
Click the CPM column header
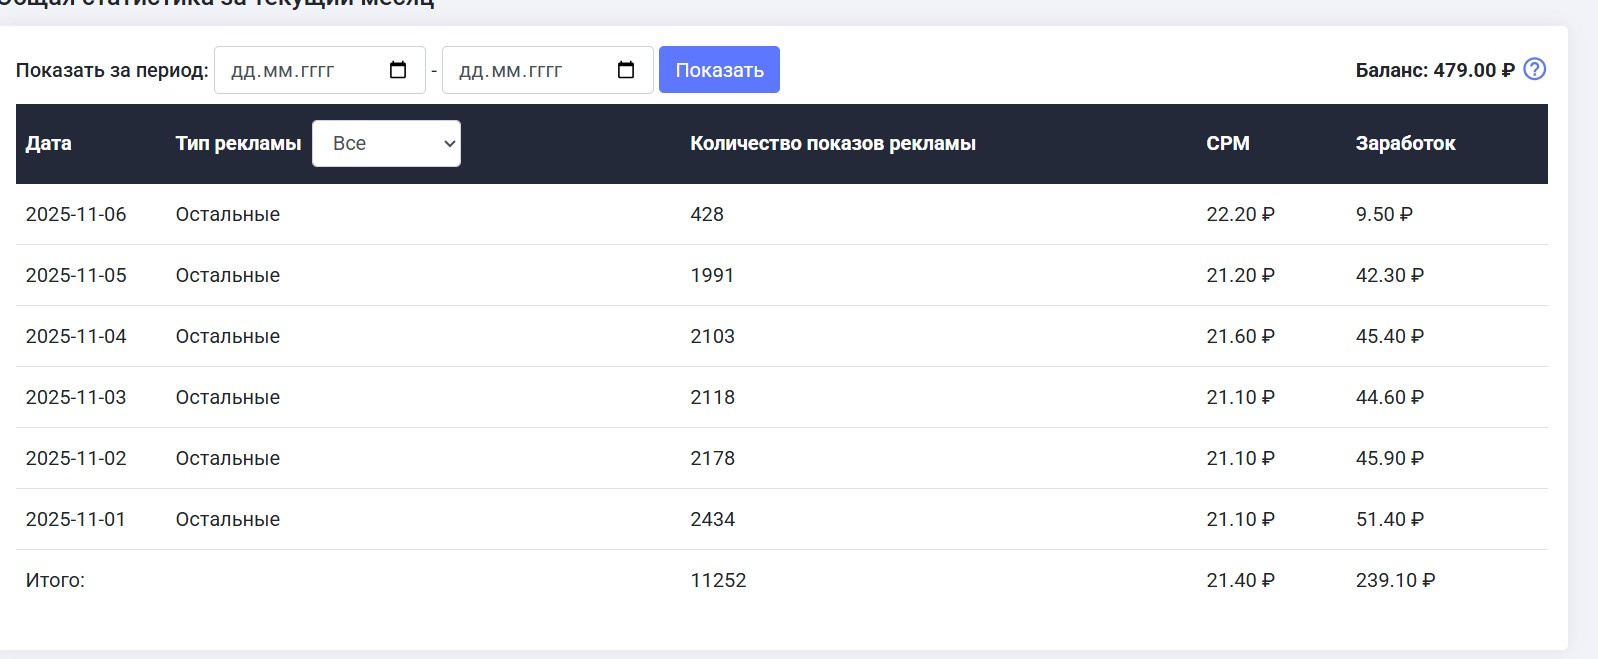1227,144
